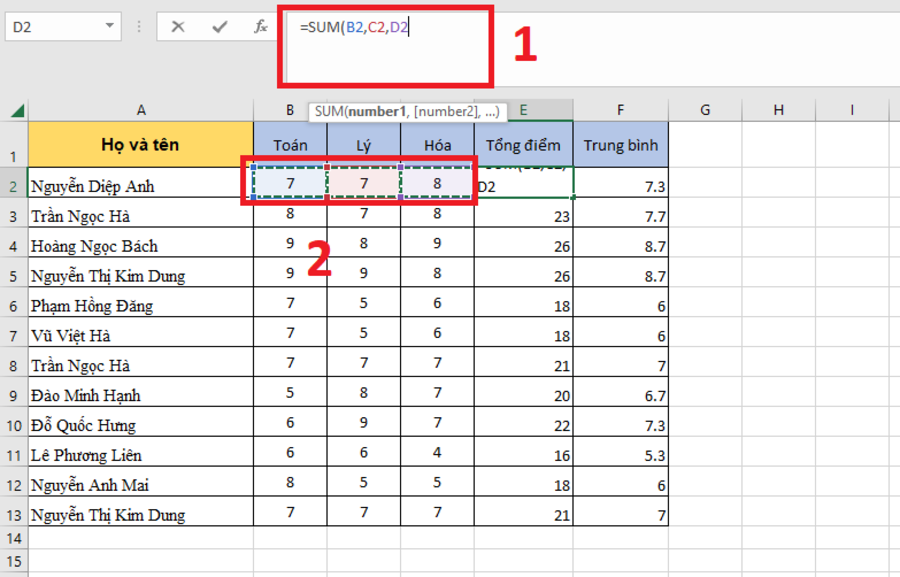The image size is (900, 577).
Task: Select Tổng điểm 23 for Trần Ngọc Hà
Action: [523, 212]
